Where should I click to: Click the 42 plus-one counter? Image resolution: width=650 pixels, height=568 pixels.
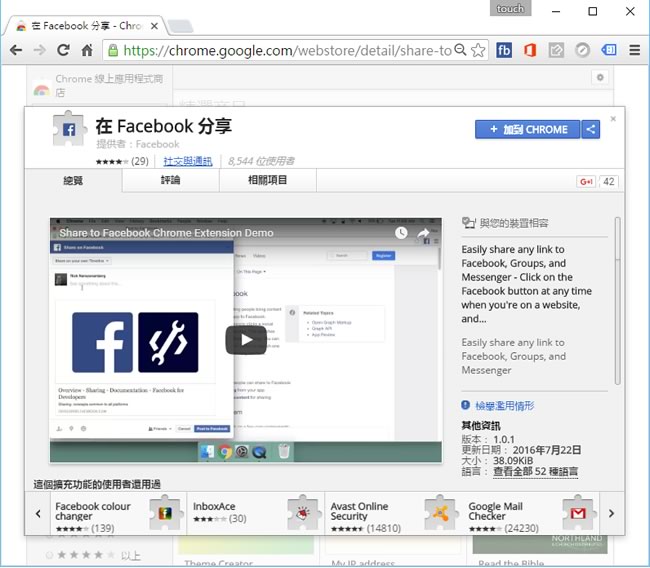coord(609,182)
